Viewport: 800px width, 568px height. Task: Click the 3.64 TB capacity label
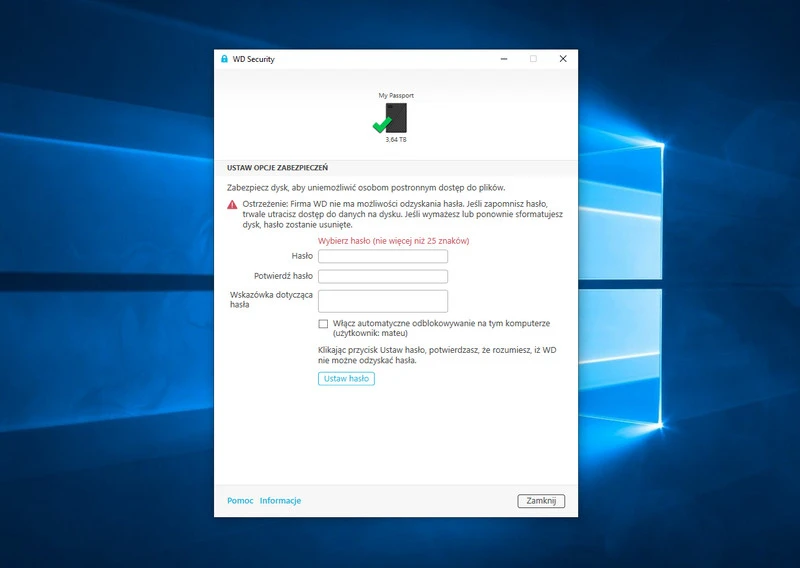click(x=396, y=140)
